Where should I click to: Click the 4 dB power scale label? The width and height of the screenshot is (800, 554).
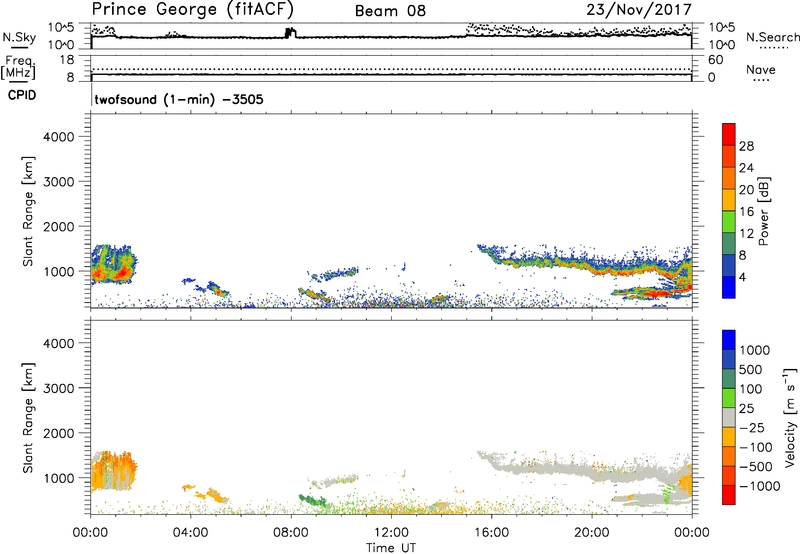pos(743,277)
